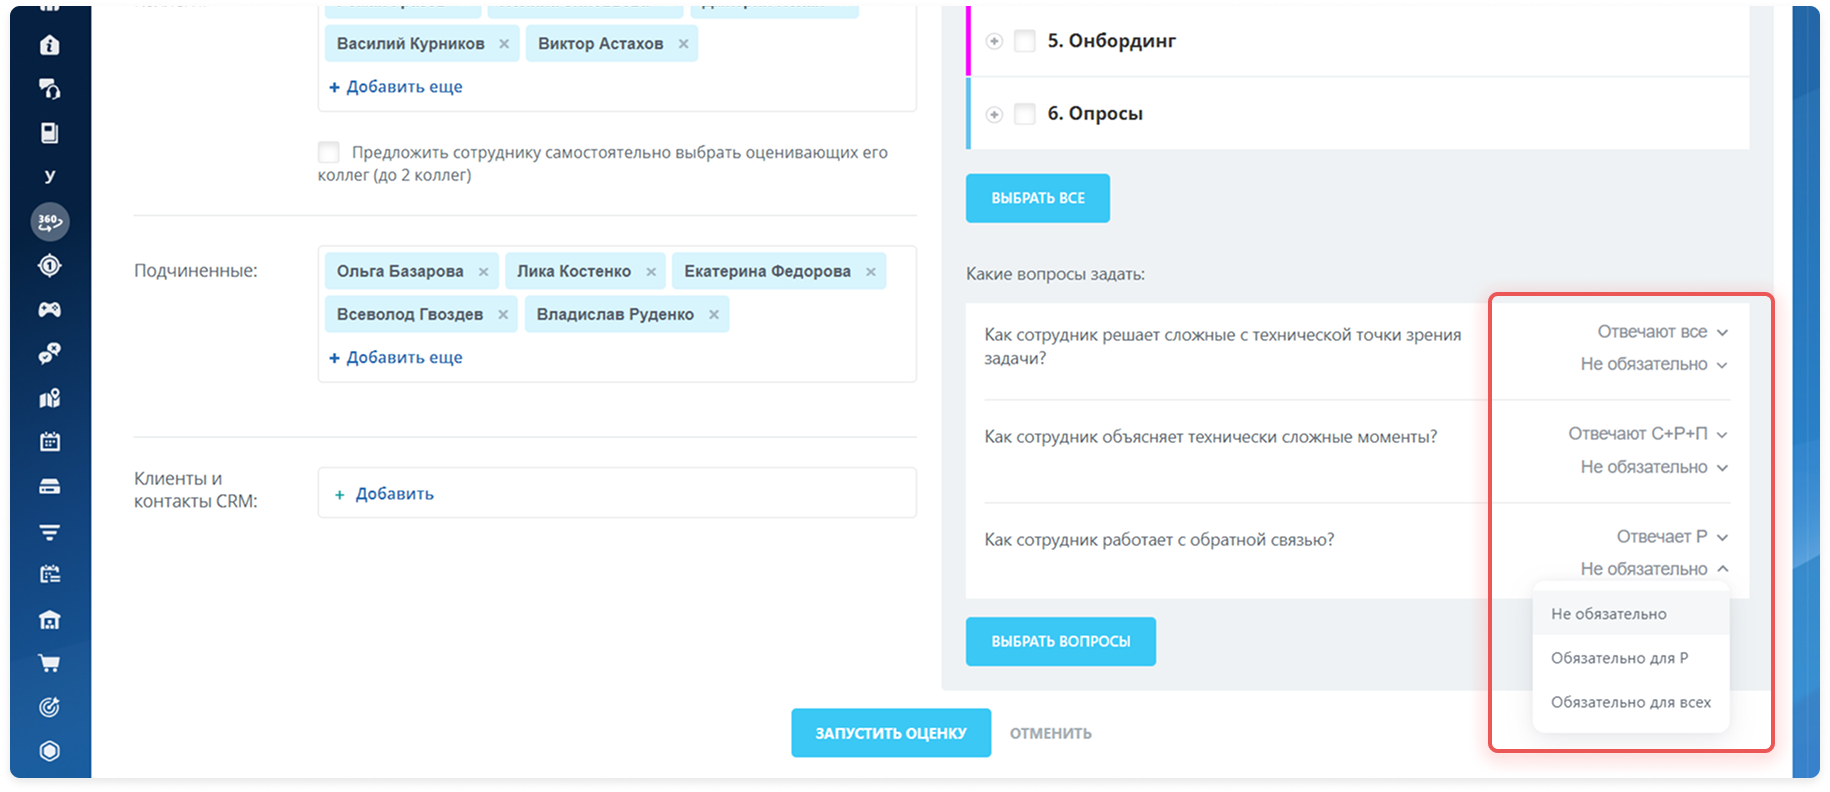This screenshot has height=792, width=1830.
Task: Open the home info icon in sidebar
Action: 49,45
